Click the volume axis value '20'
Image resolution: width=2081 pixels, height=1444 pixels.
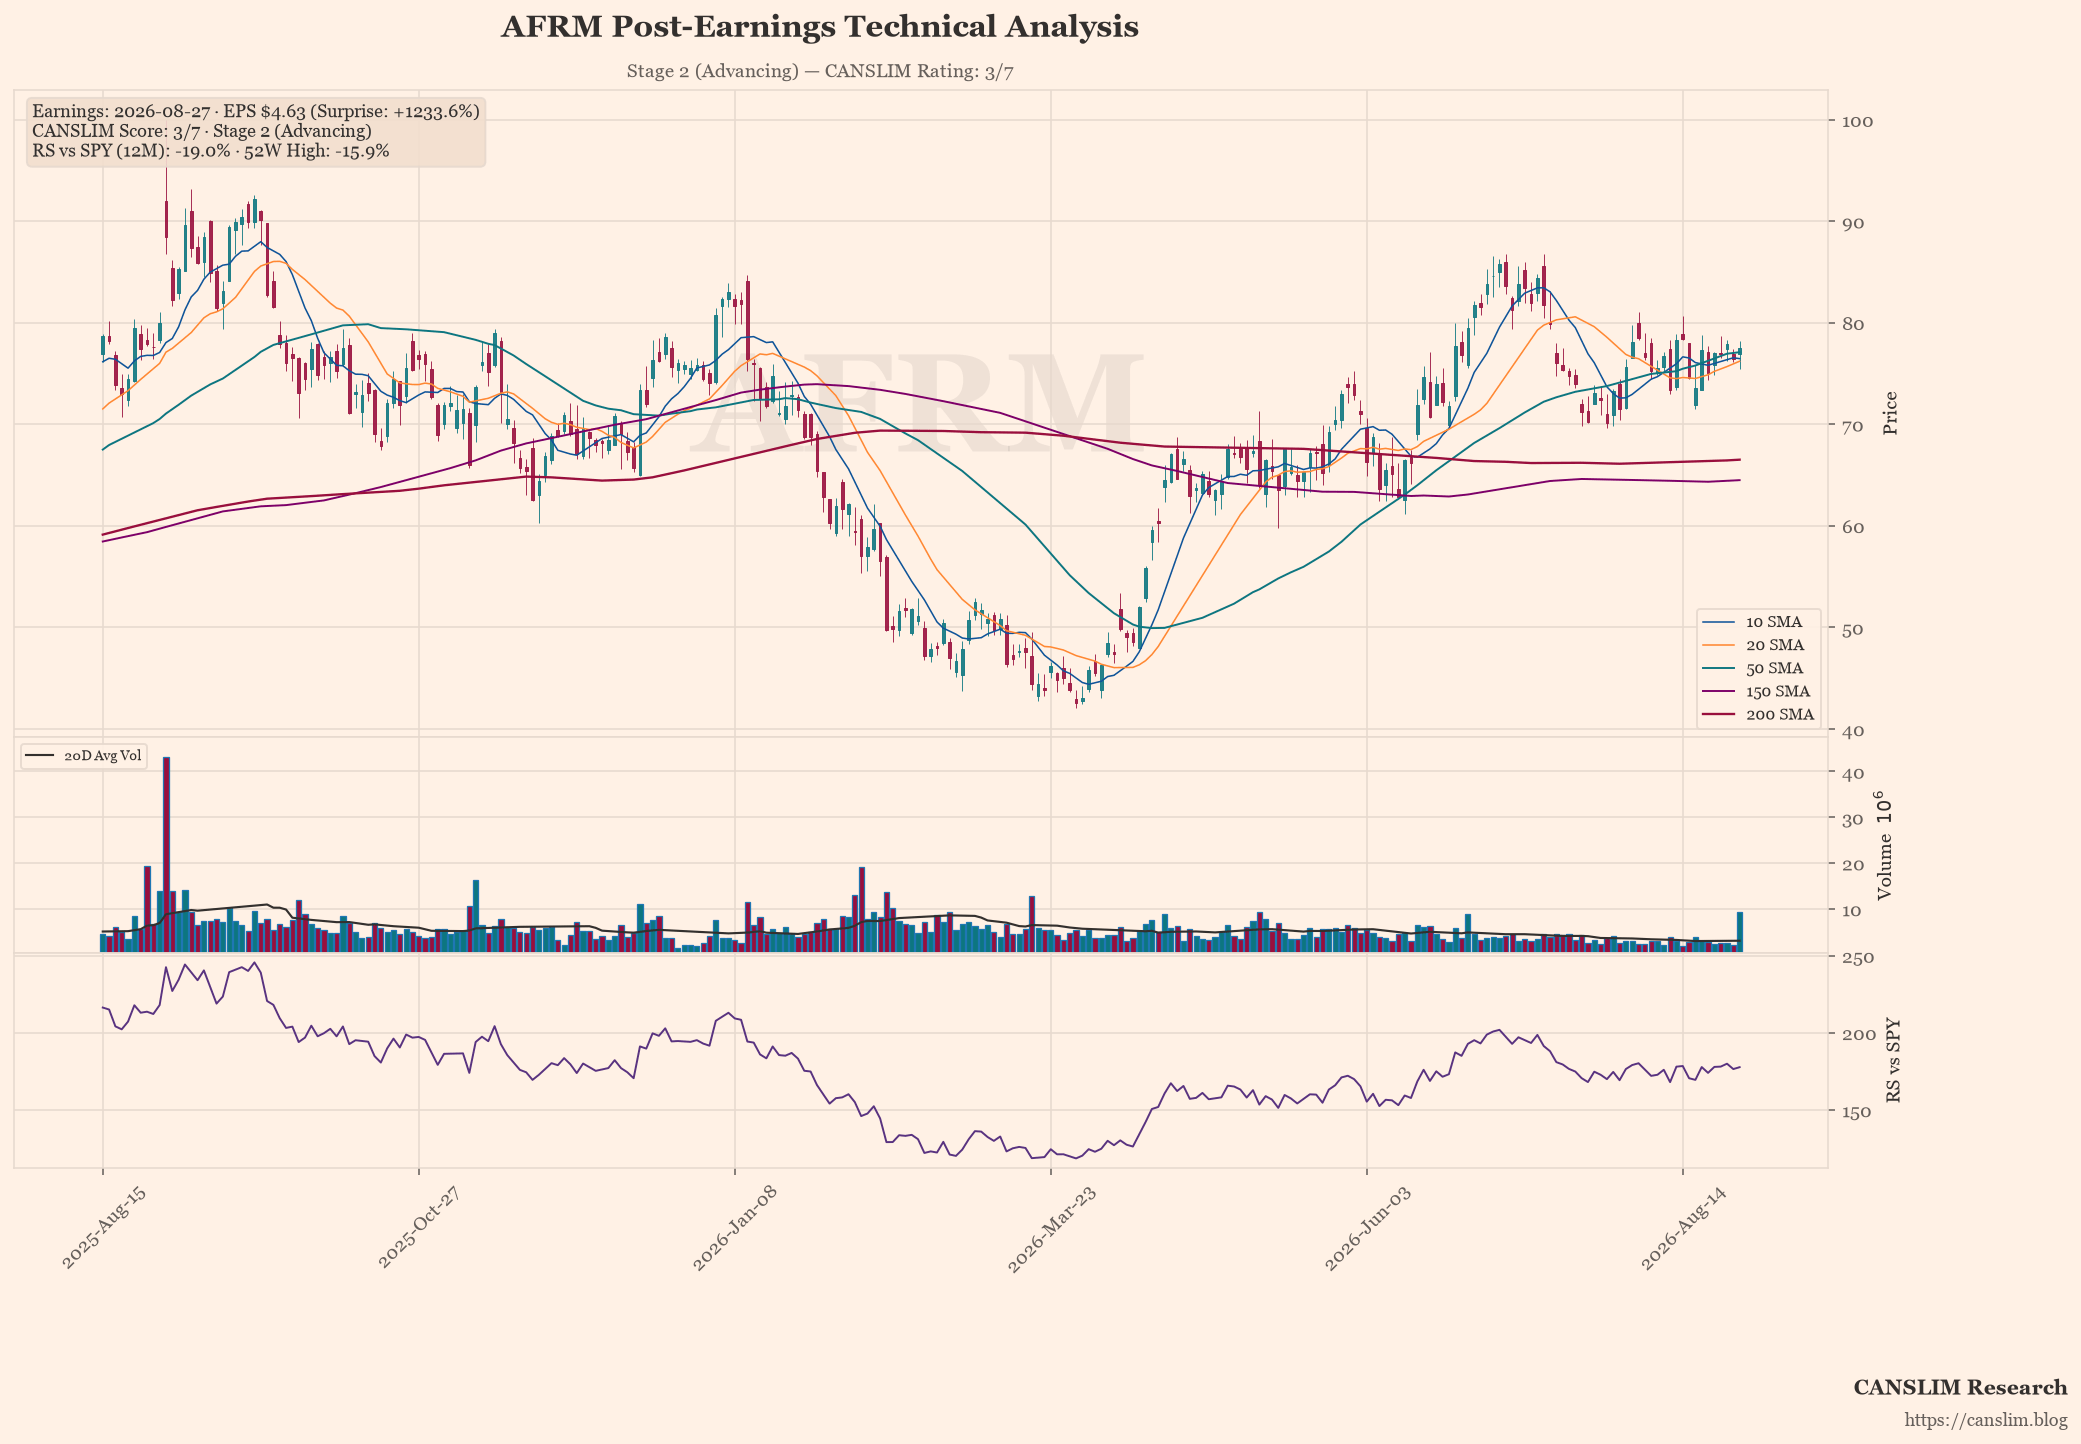point(1851,864)
